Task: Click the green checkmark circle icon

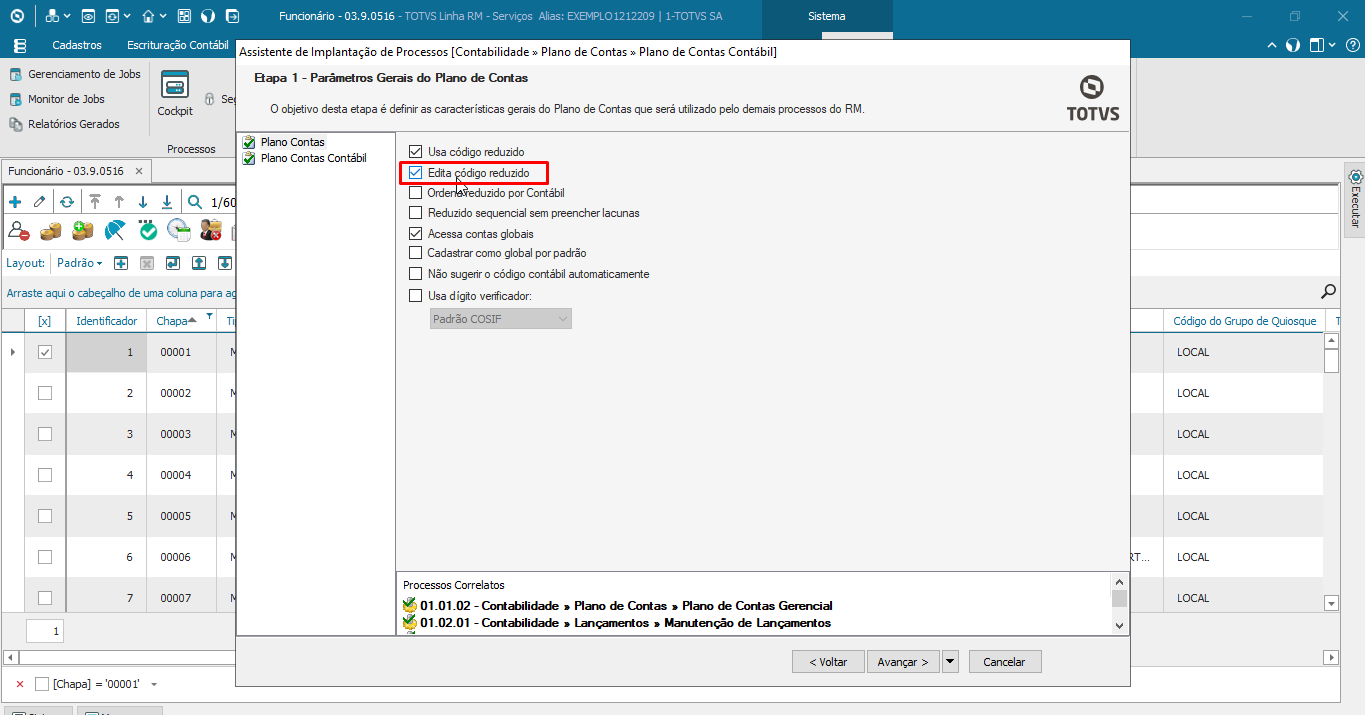Action: (148, 231)
